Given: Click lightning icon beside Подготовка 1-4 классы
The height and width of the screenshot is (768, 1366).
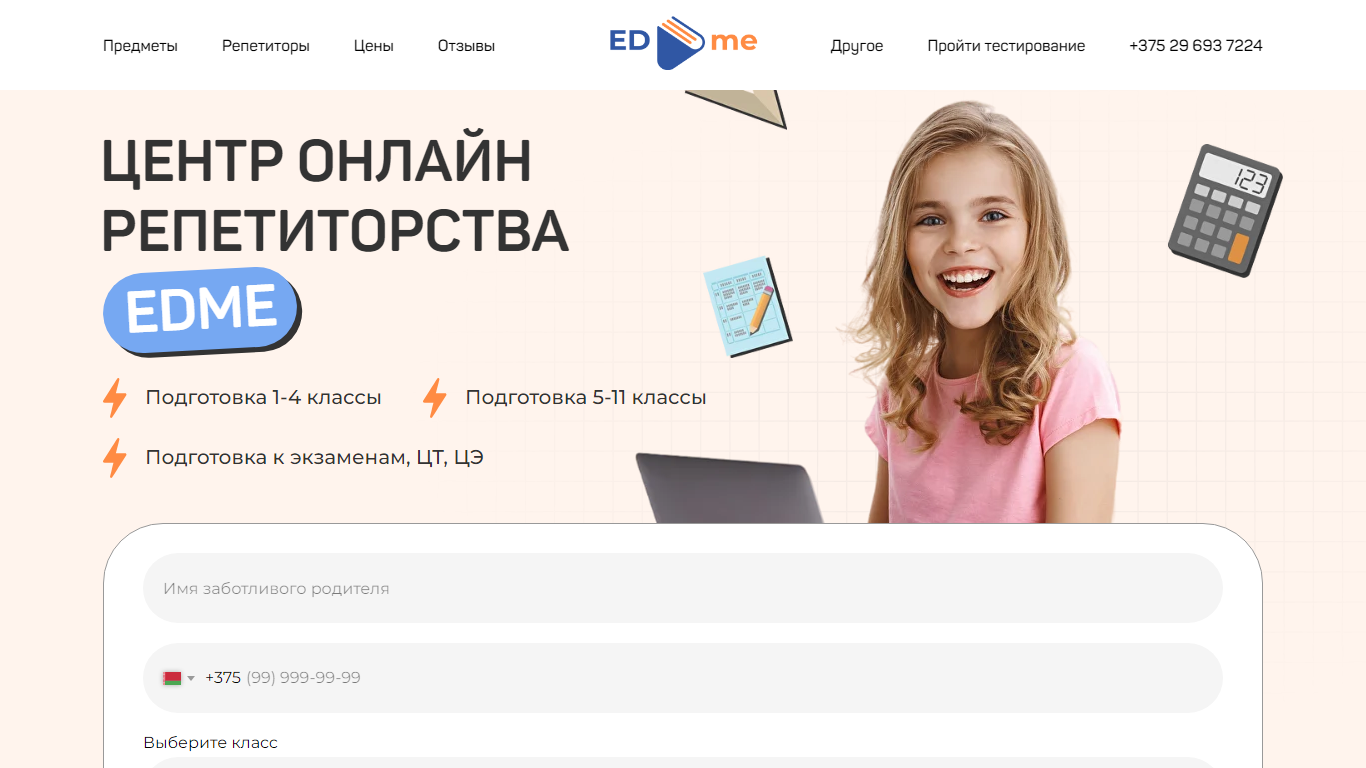Looking at the screenshot, I should pyautogui.click(x=115, y=398).
